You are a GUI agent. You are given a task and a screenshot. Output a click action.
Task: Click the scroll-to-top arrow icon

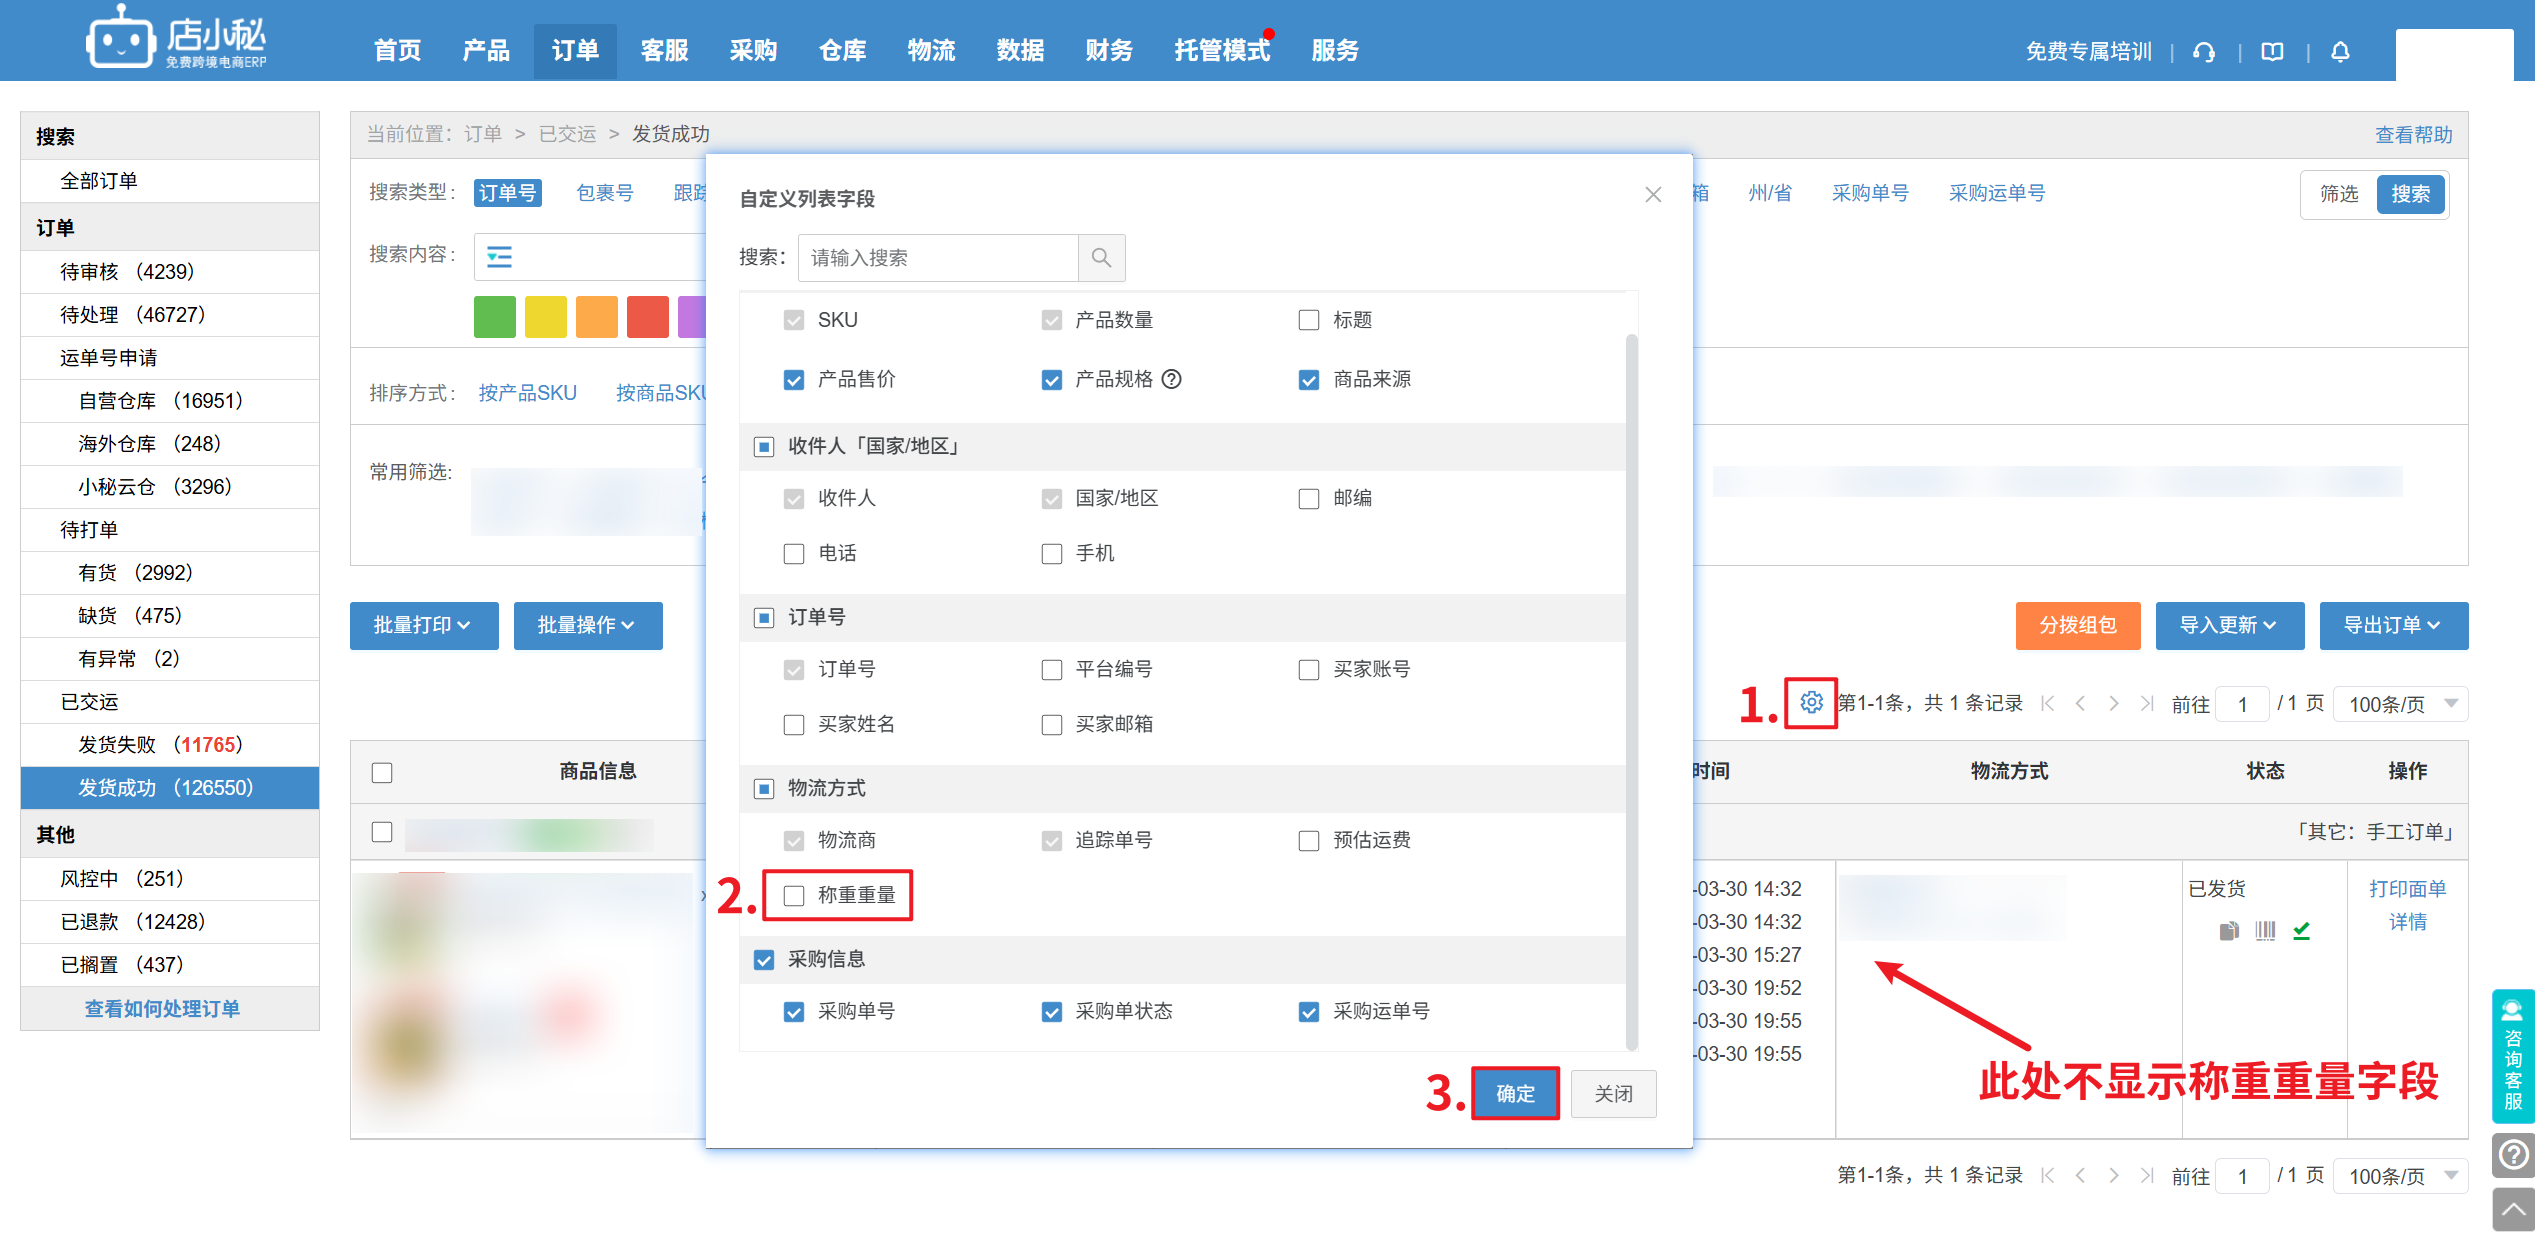pos(2513,1210)
